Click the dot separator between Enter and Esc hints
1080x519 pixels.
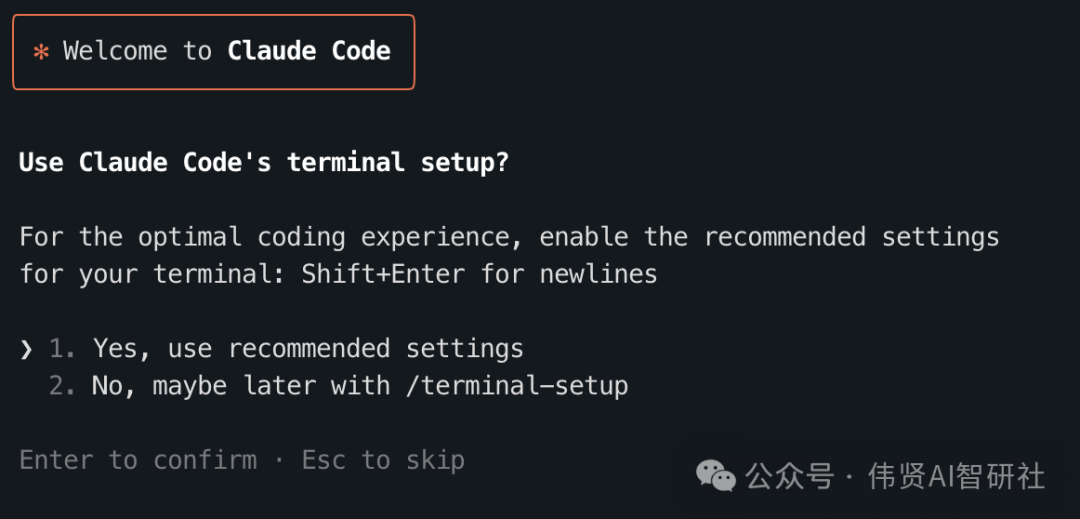tap(279, 460)
